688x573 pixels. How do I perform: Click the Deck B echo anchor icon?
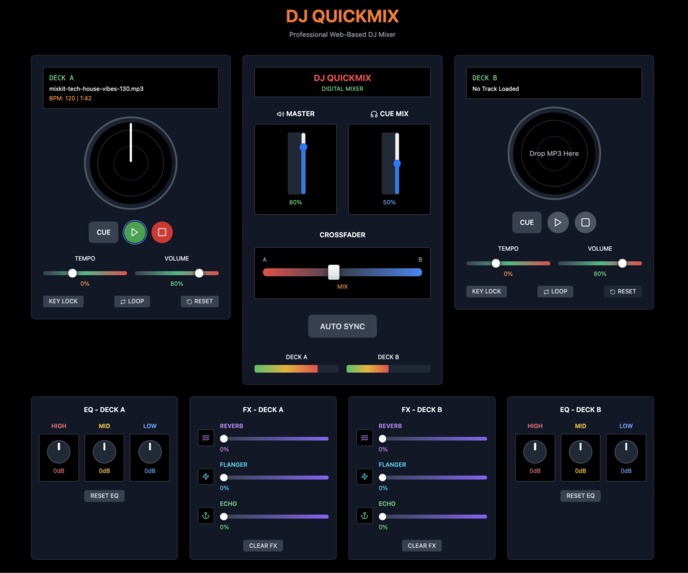(365, 516)
